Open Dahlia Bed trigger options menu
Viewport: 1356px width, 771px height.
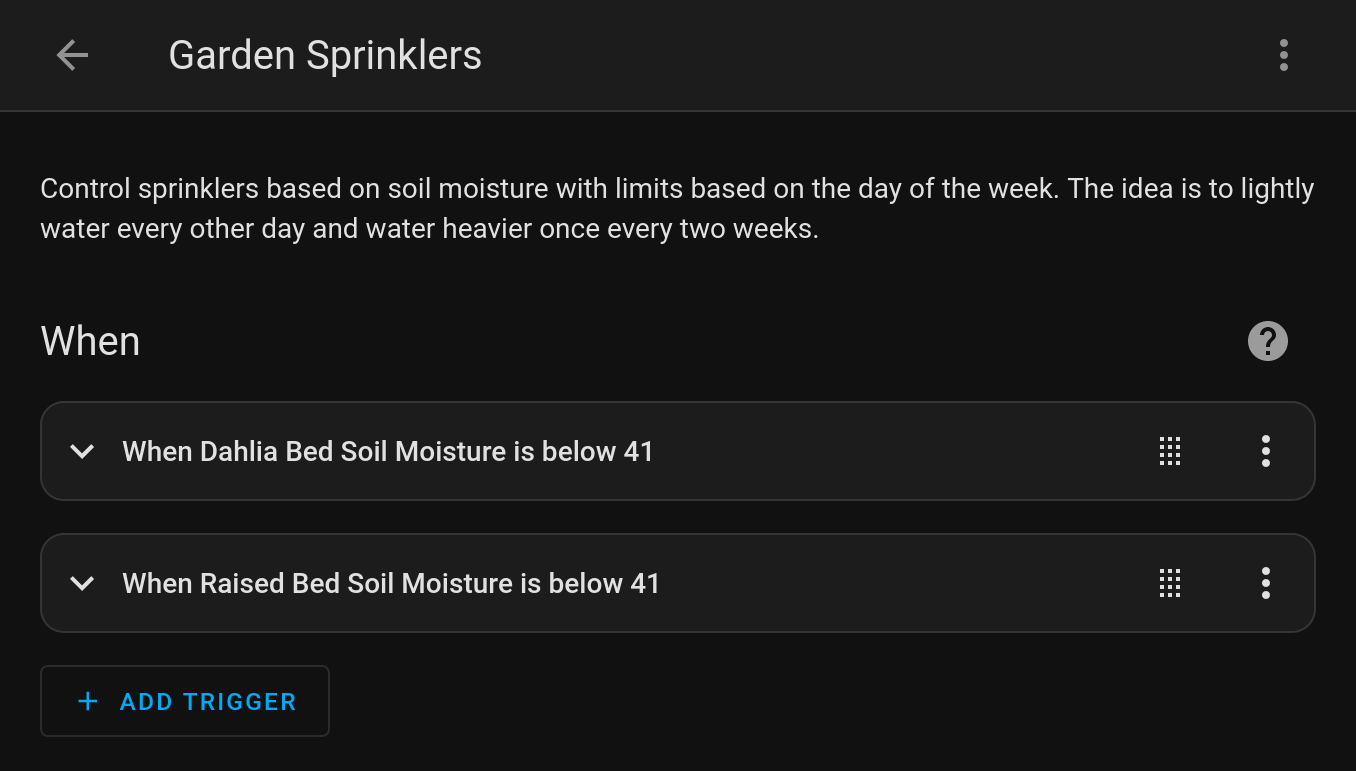pos(1265,451)
